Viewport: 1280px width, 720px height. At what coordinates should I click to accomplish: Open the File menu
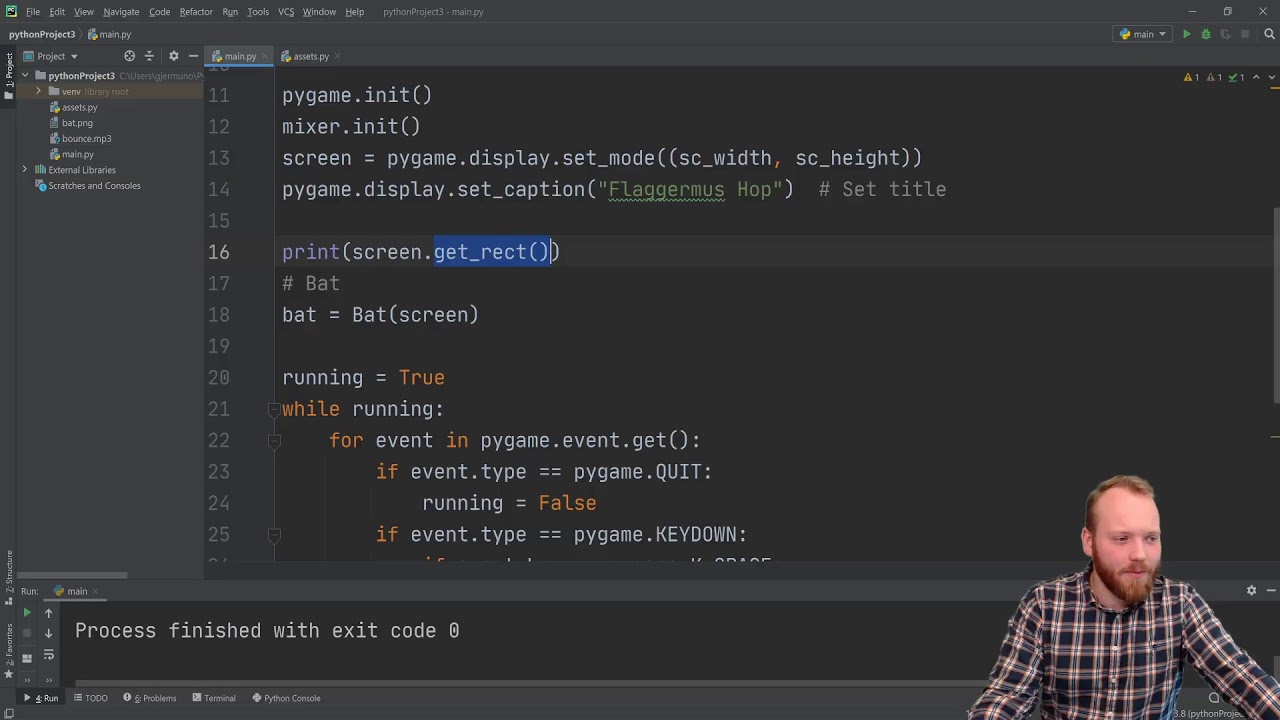tap(33, 12)
